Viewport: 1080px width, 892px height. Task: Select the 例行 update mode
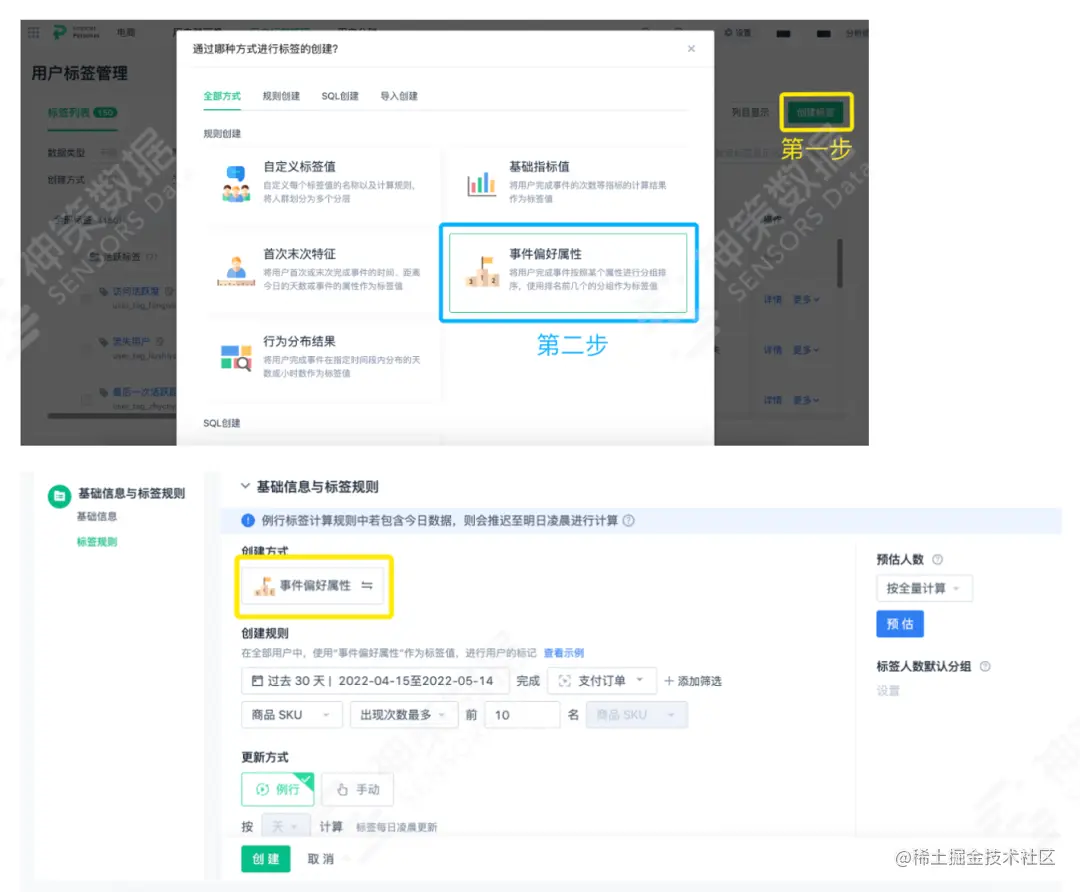(x=278, y=789)
